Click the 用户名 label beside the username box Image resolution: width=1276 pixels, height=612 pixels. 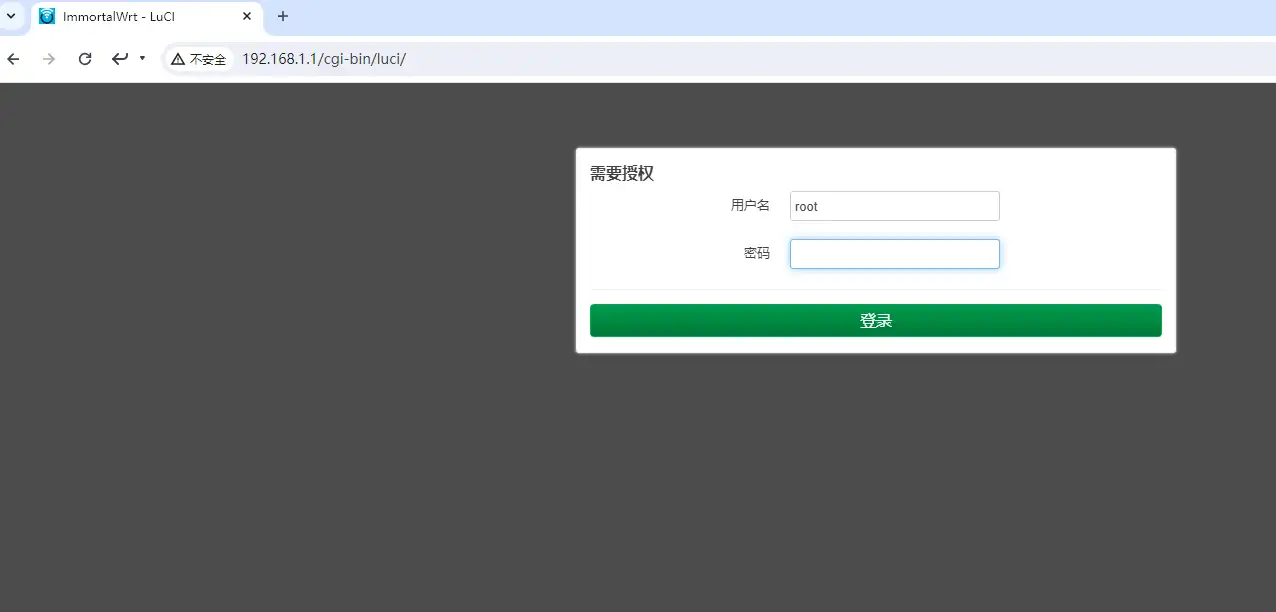point(751,204)
